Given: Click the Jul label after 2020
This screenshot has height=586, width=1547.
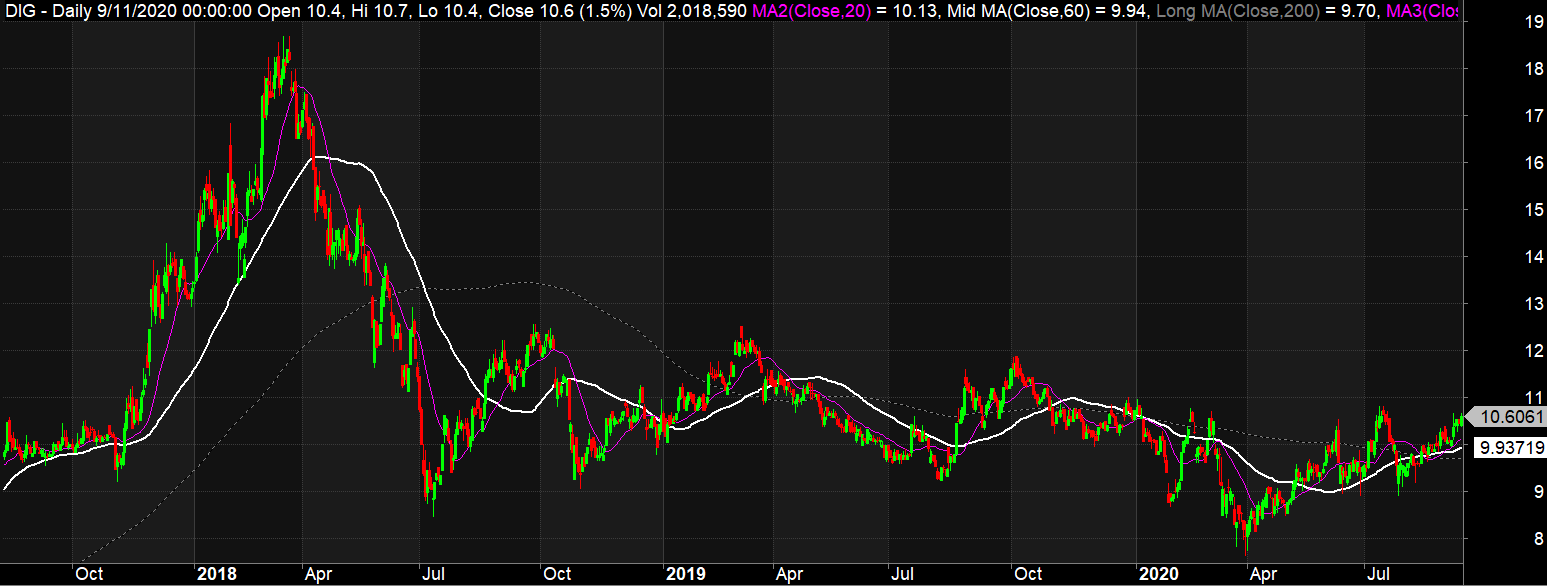Looking at the screenshot, I should click(x=1380, y=574).
